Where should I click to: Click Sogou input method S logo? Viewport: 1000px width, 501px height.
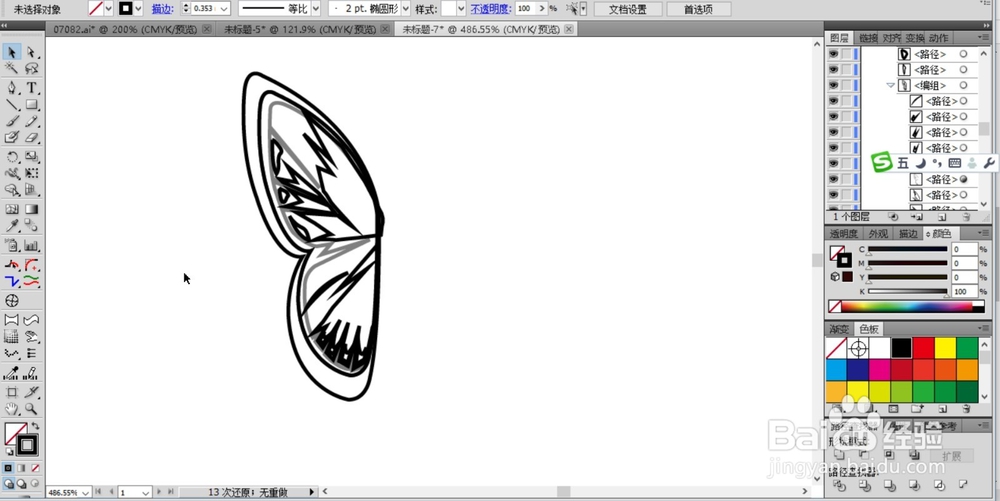click(881, 163)
